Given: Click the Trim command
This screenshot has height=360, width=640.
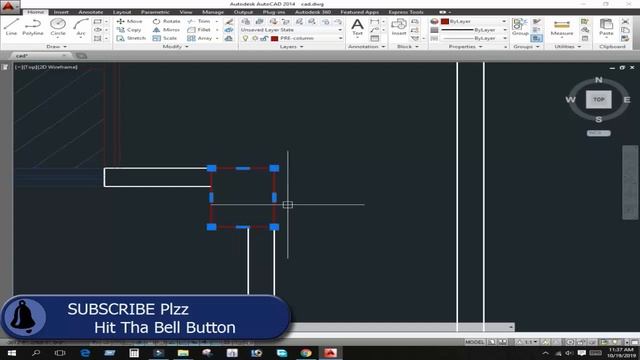Looking at the screenshot, I should 199,21.
